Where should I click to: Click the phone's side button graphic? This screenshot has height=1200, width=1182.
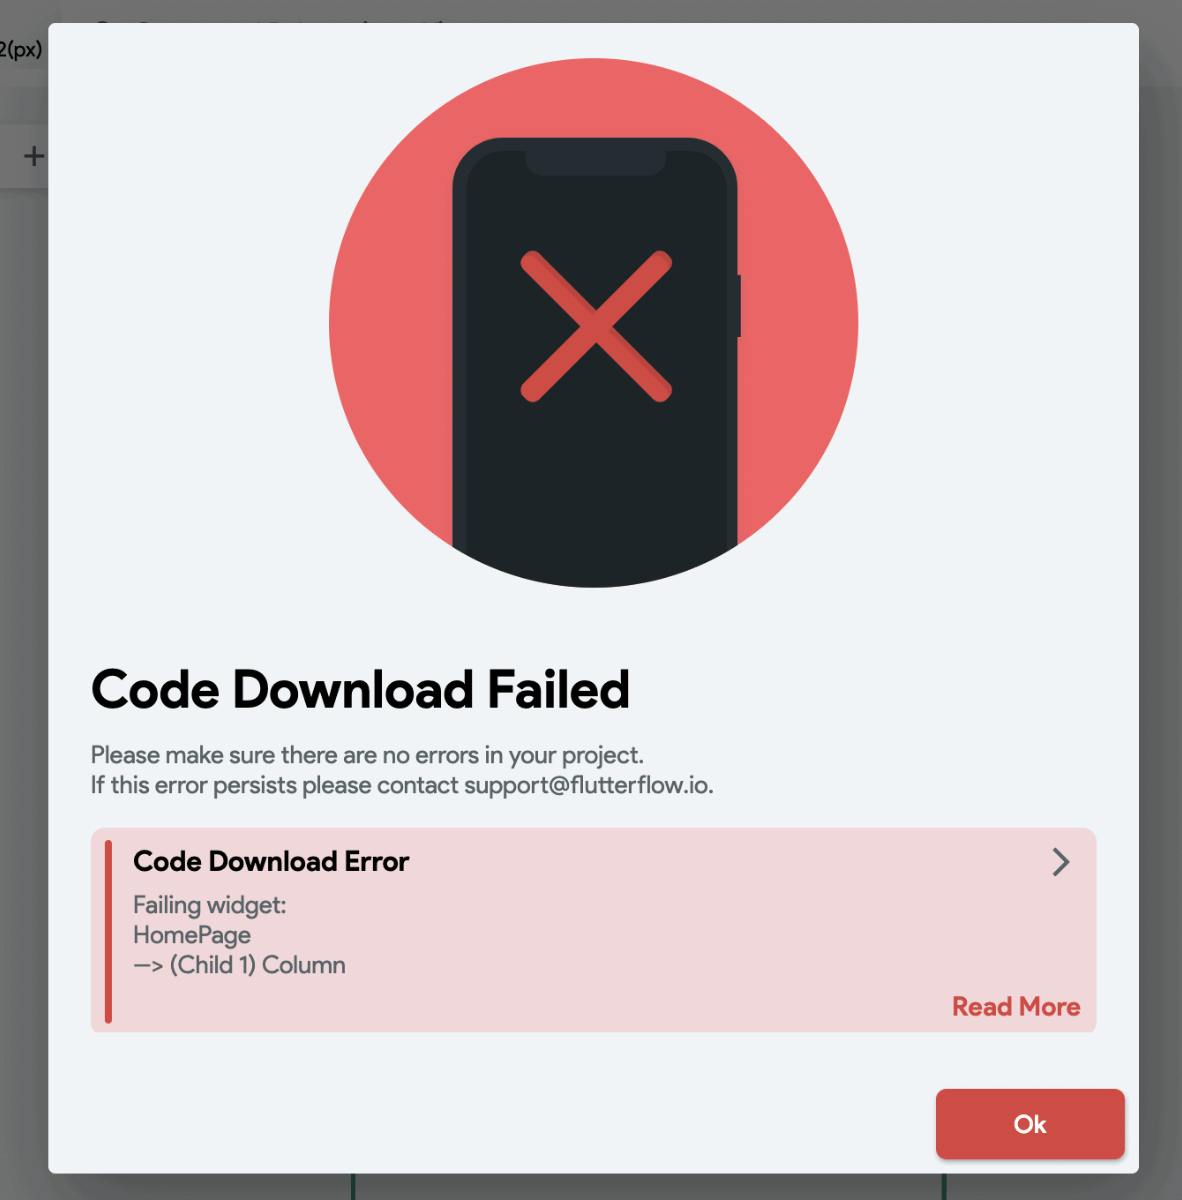click(x=740, y=306)
